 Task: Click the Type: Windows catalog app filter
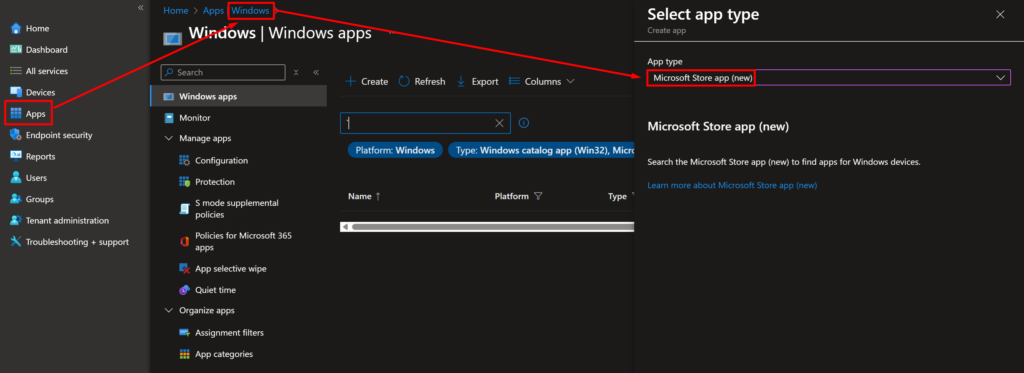pyautogui.click(x=541, y=150)
